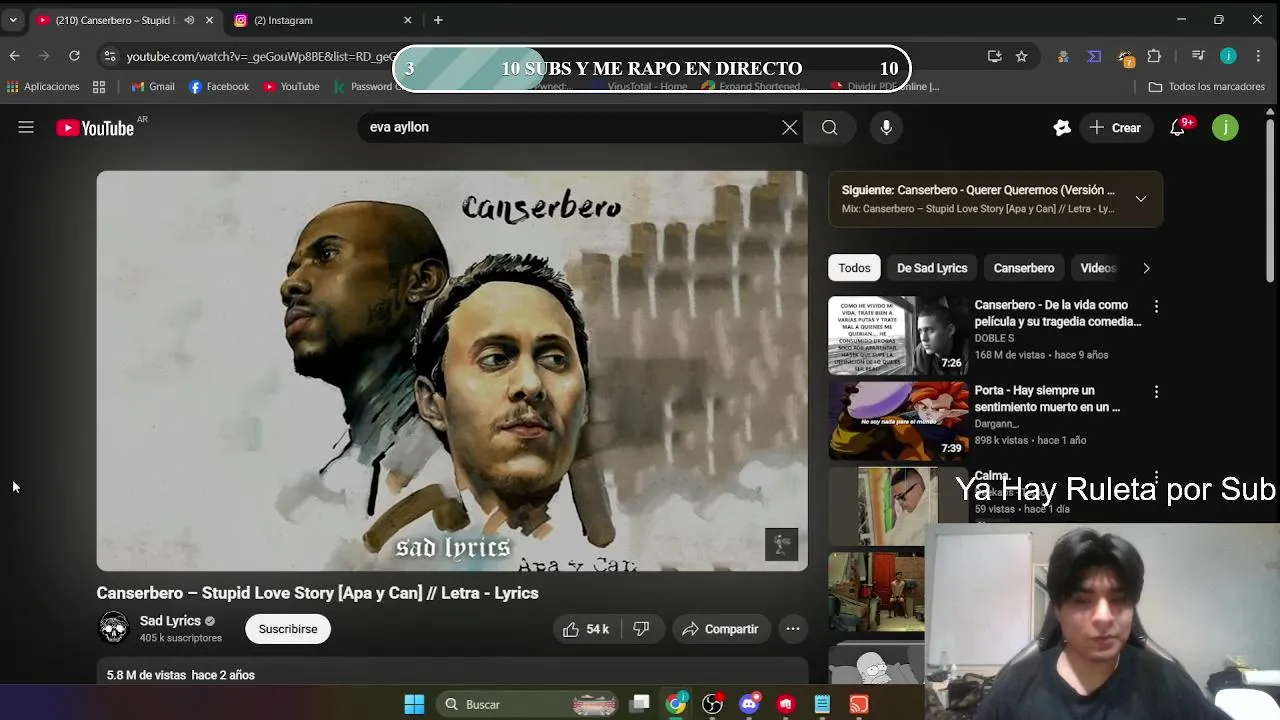Click the Crear button

pos(1115,127)
